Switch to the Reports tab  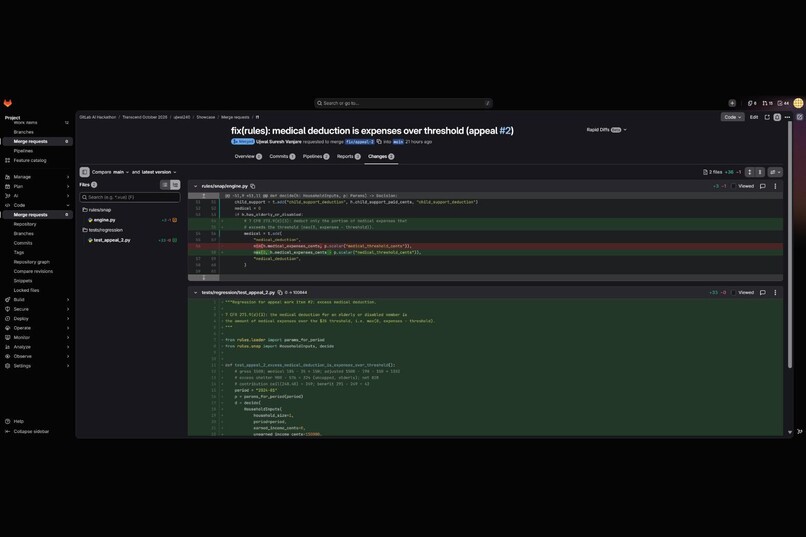[349, 156]
